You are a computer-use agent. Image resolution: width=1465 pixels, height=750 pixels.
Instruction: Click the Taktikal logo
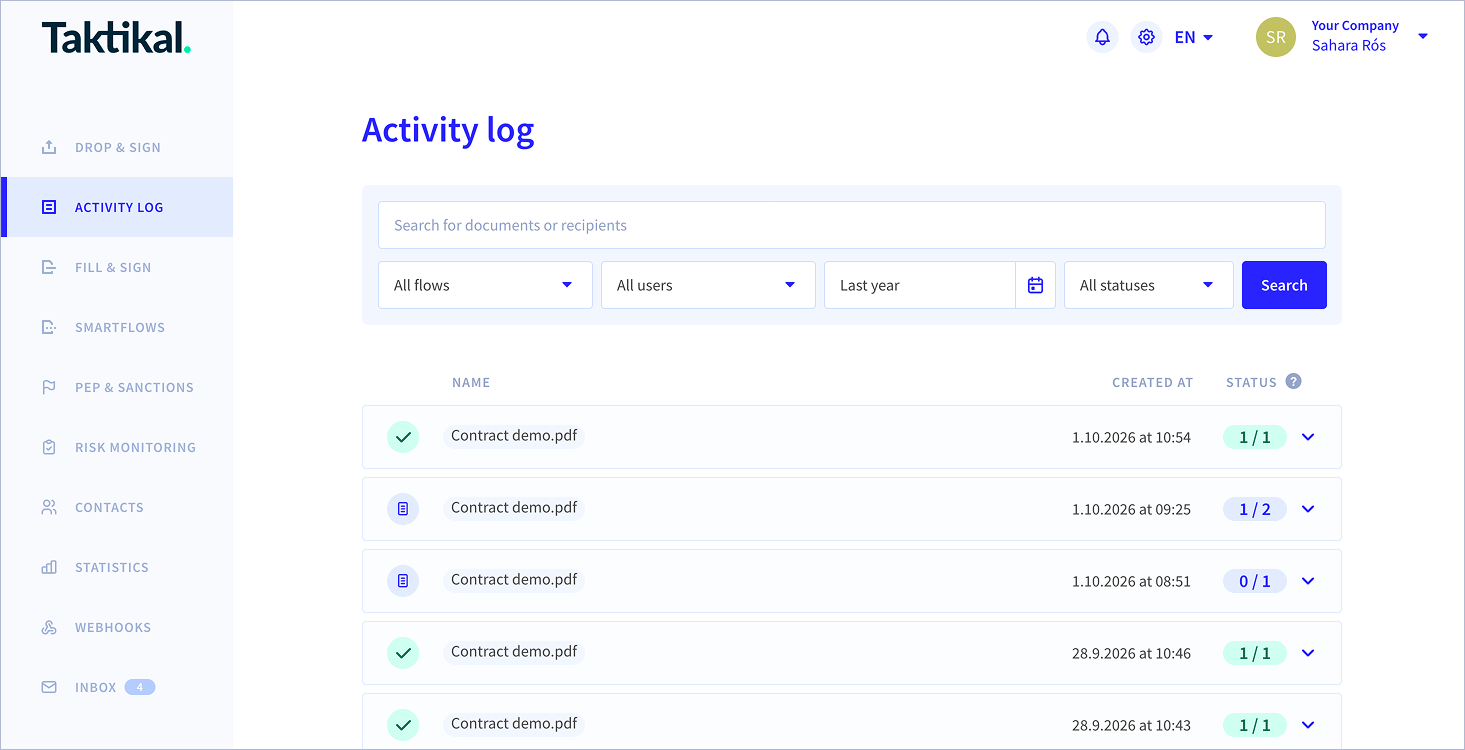(x=116, y=38)
